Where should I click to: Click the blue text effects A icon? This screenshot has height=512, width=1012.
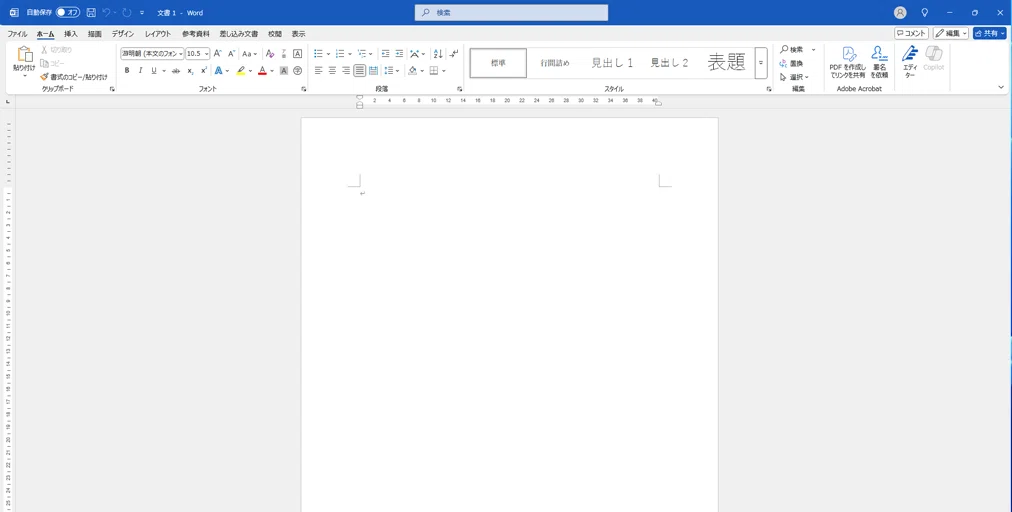pos(219,71)
